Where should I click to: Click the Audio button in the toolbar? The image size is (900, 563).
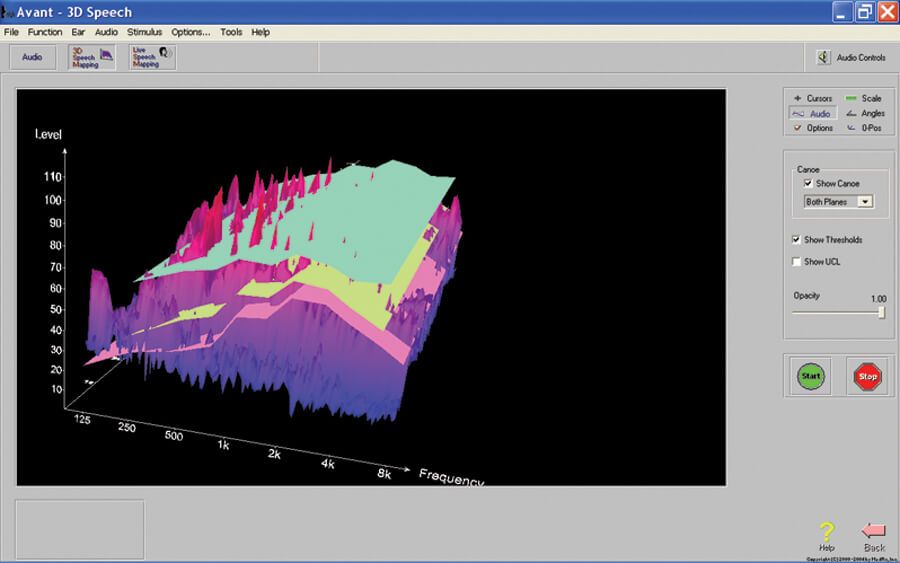point(32,58)
